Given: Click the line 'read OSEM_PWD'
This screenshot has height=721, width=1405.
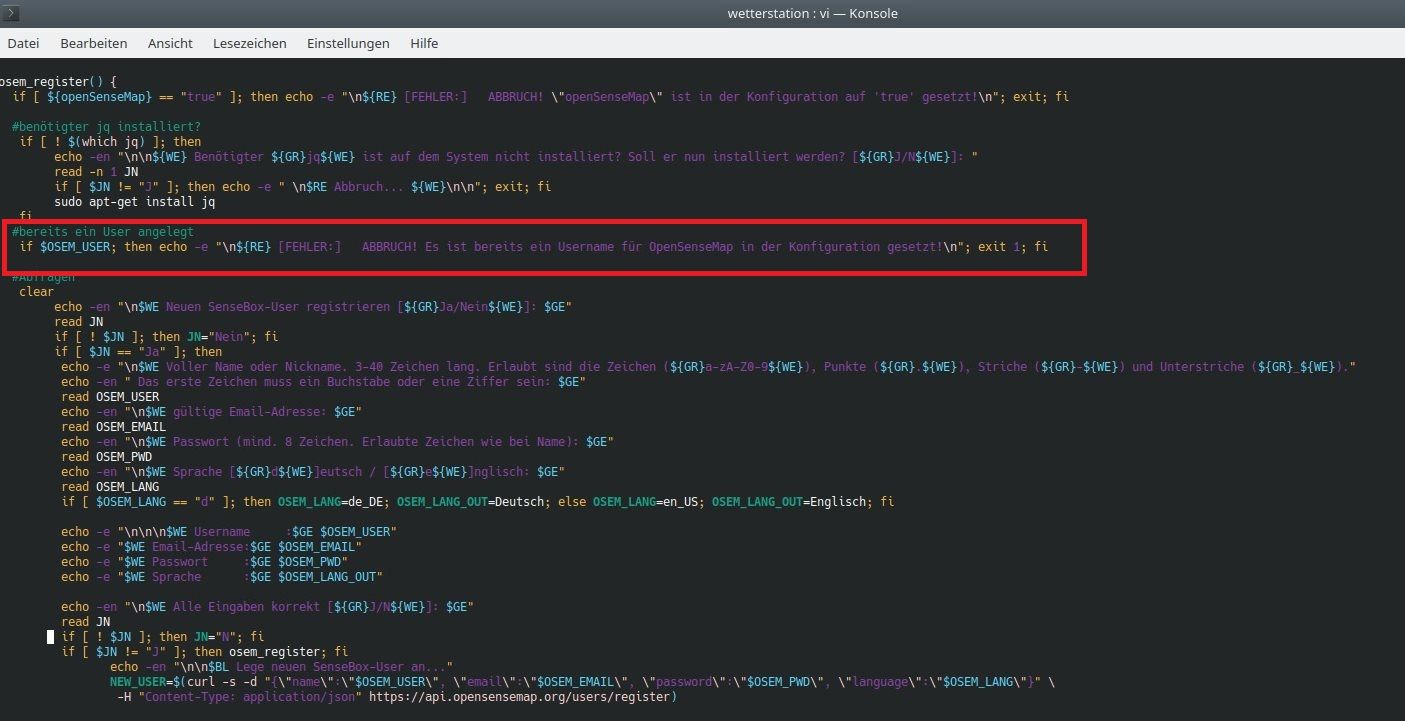Looking at the screenshot, I should click(106, 456).
